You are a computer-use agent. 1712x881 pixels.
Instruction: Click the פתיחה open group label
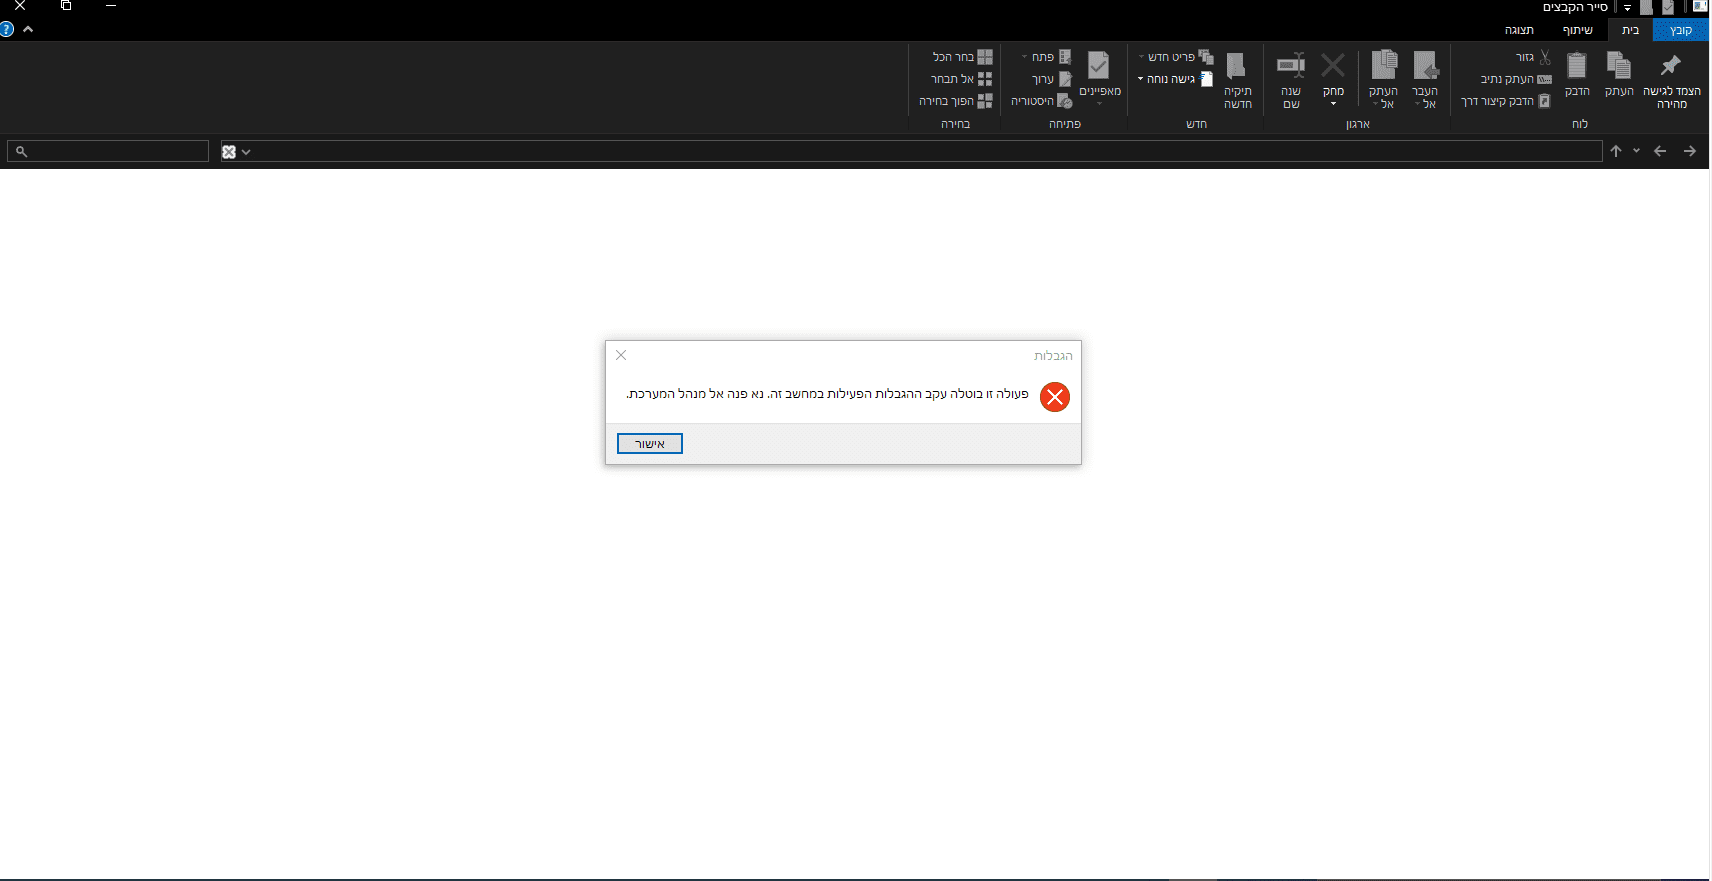[x=1065, y=124]
